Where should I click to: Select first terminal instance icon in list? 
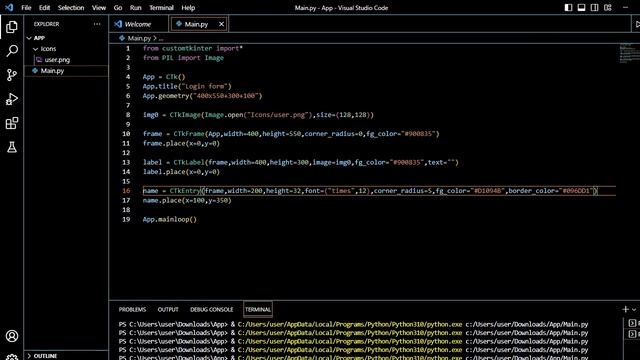coord(632,323)
